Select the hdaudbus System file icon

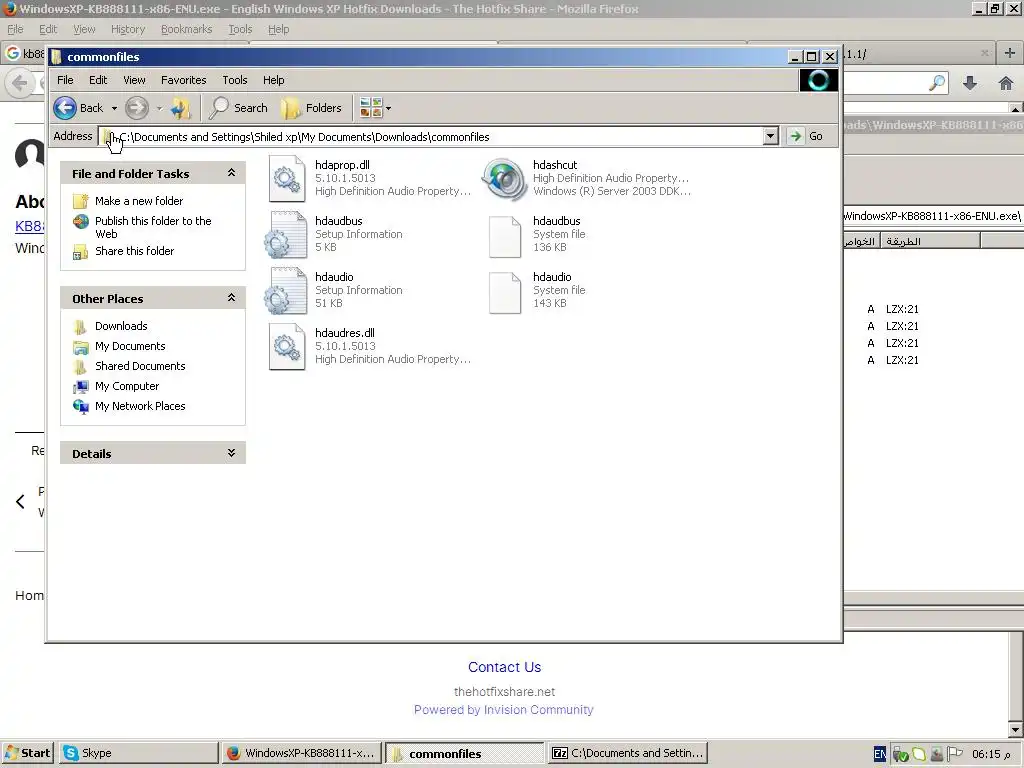(x=505, y=235)
